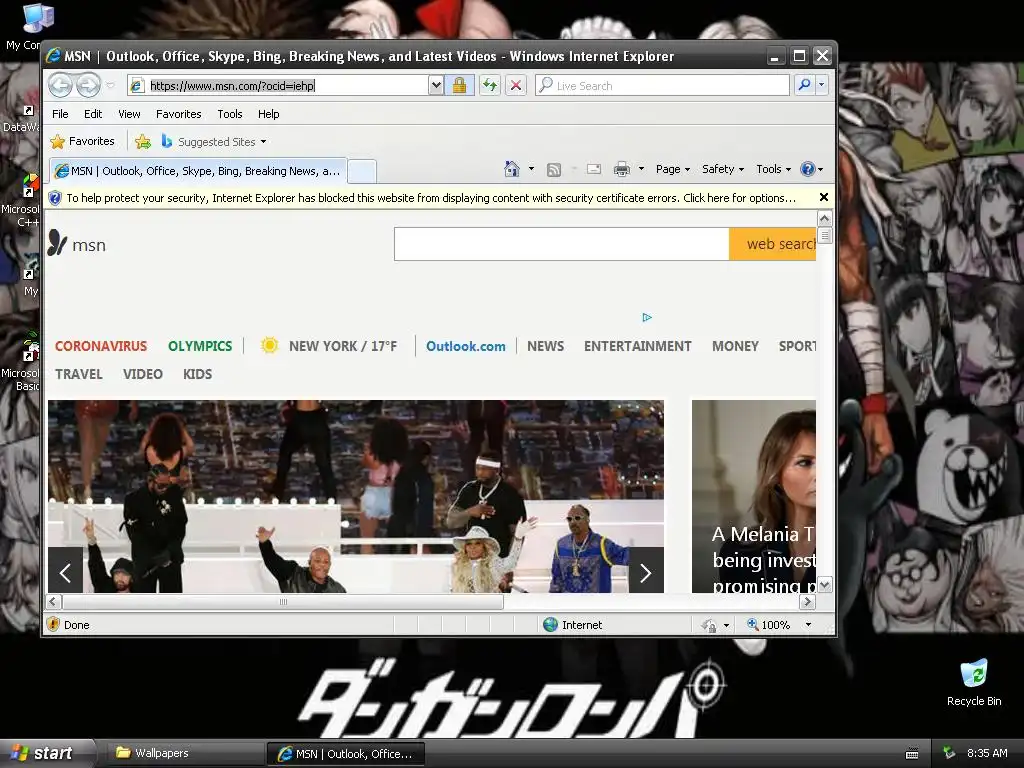
Task: Open the VIDEO navigation link
Action: pos(142,374)
